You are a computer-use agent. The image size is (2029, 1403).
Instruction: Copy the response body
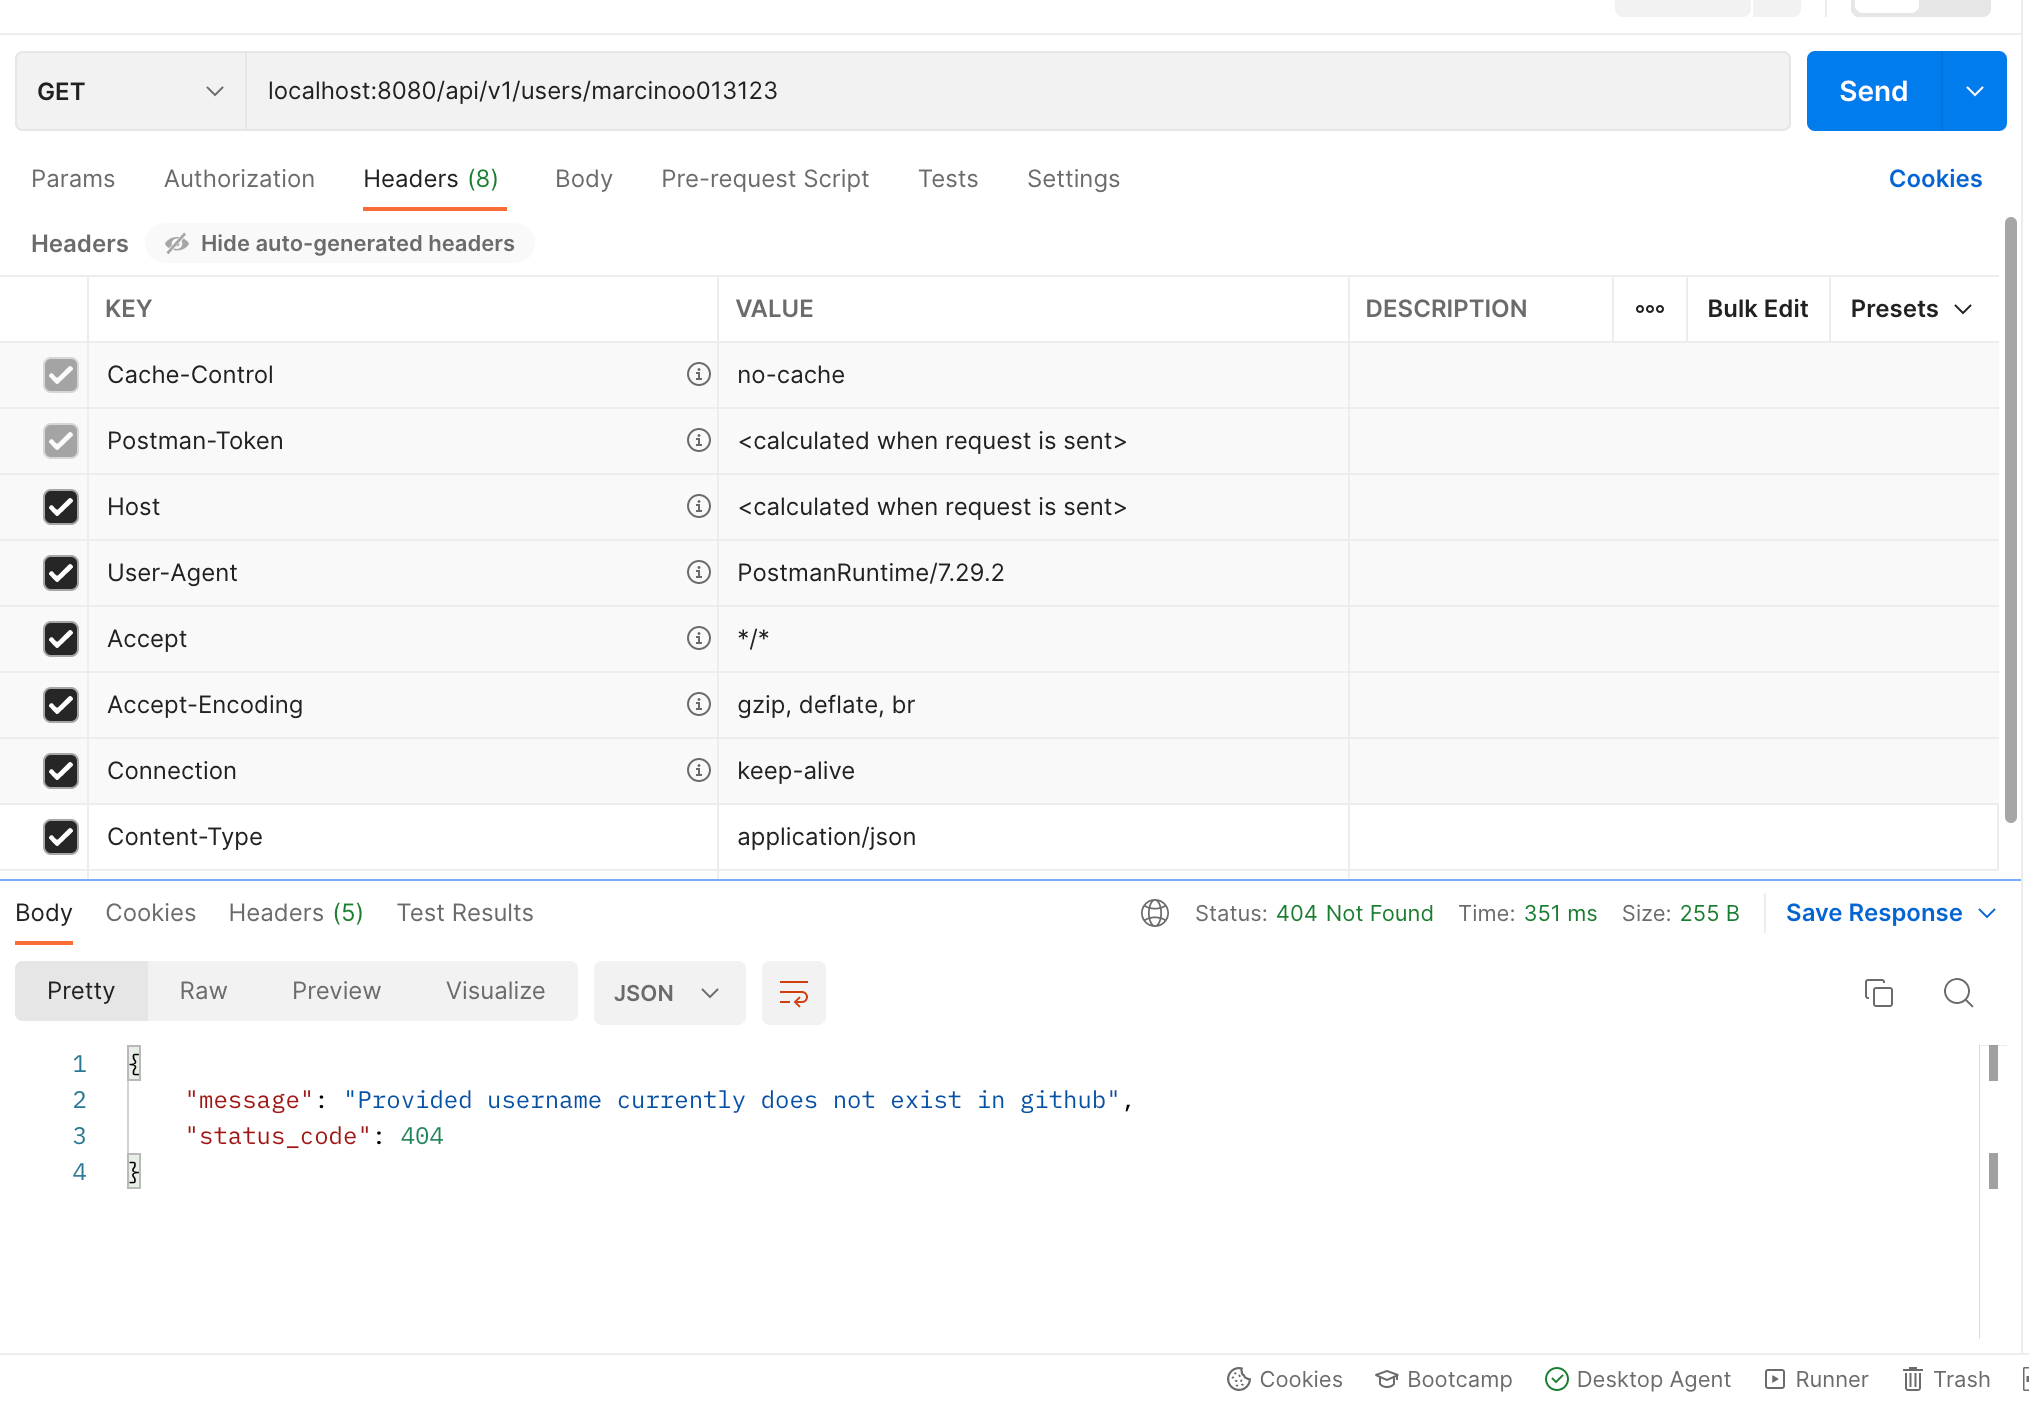click(1878, 992)
